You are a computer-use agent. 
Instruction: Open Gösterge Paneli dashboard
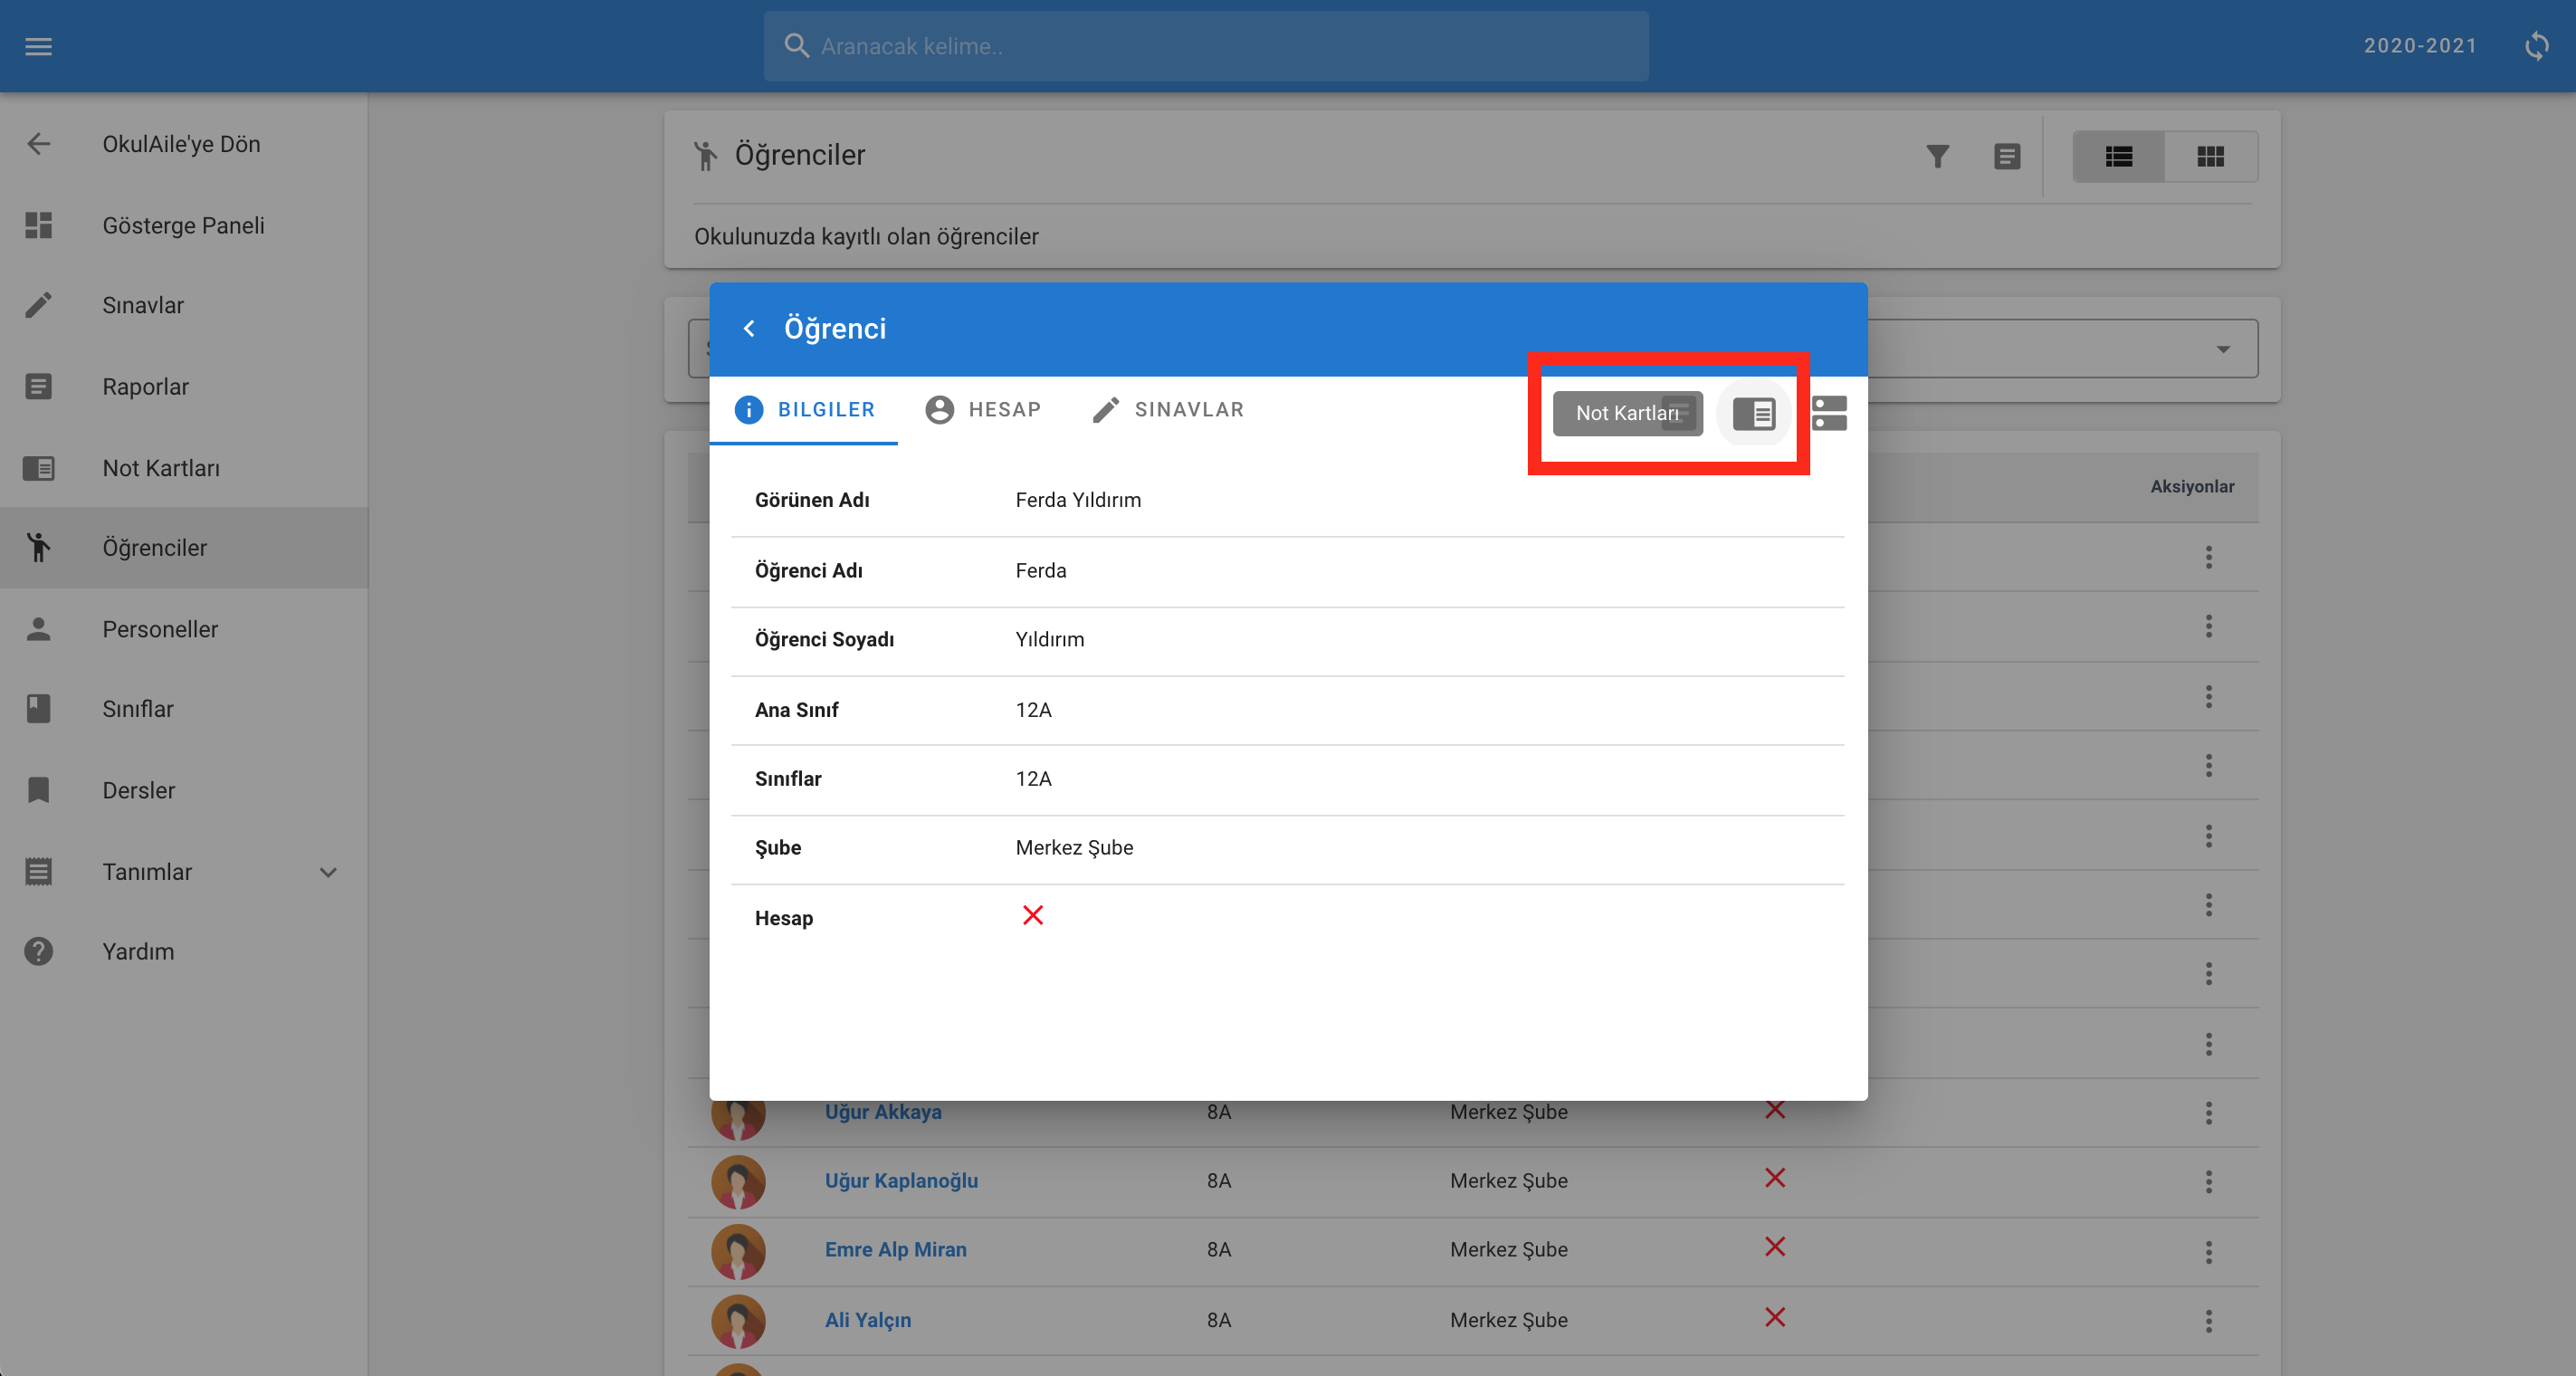coord(184,225)
